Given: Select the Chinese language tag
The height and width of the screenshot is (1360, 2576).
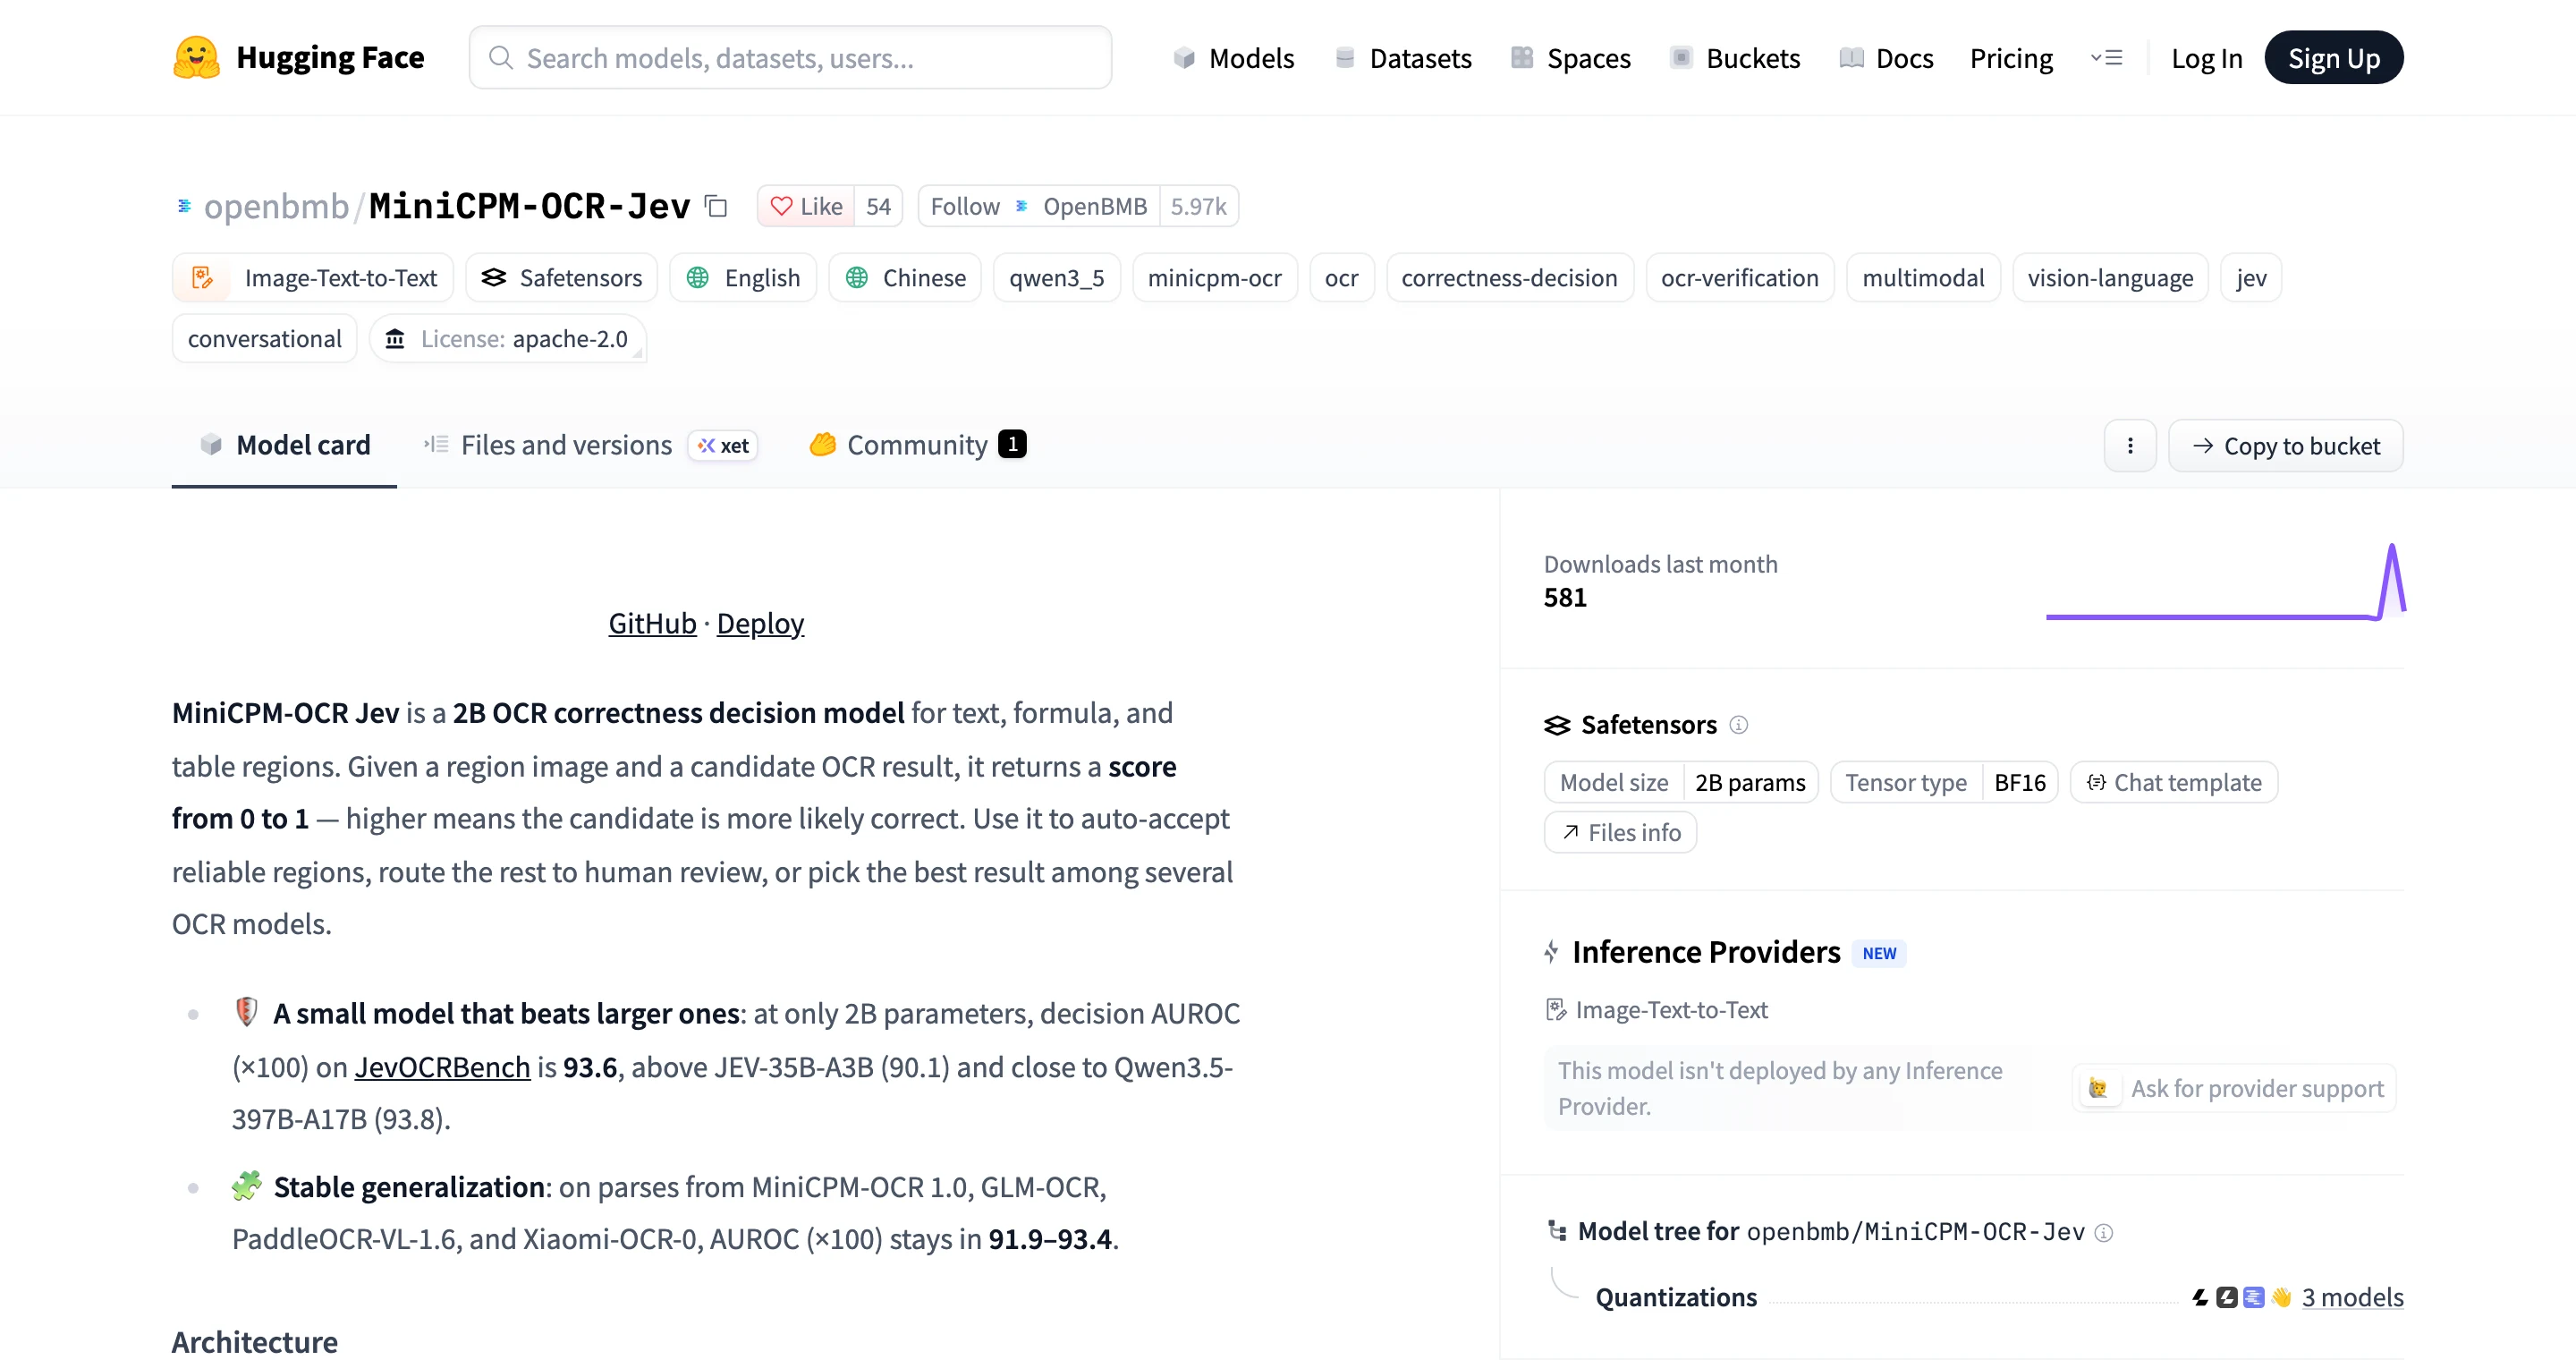Looking at the screenshot, I should [x=905, y=278].
